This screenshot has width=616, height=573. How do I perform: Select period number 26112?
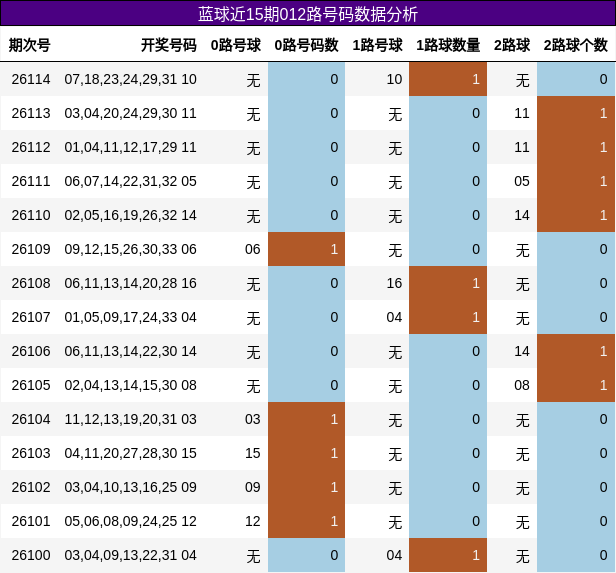[31, 147]
